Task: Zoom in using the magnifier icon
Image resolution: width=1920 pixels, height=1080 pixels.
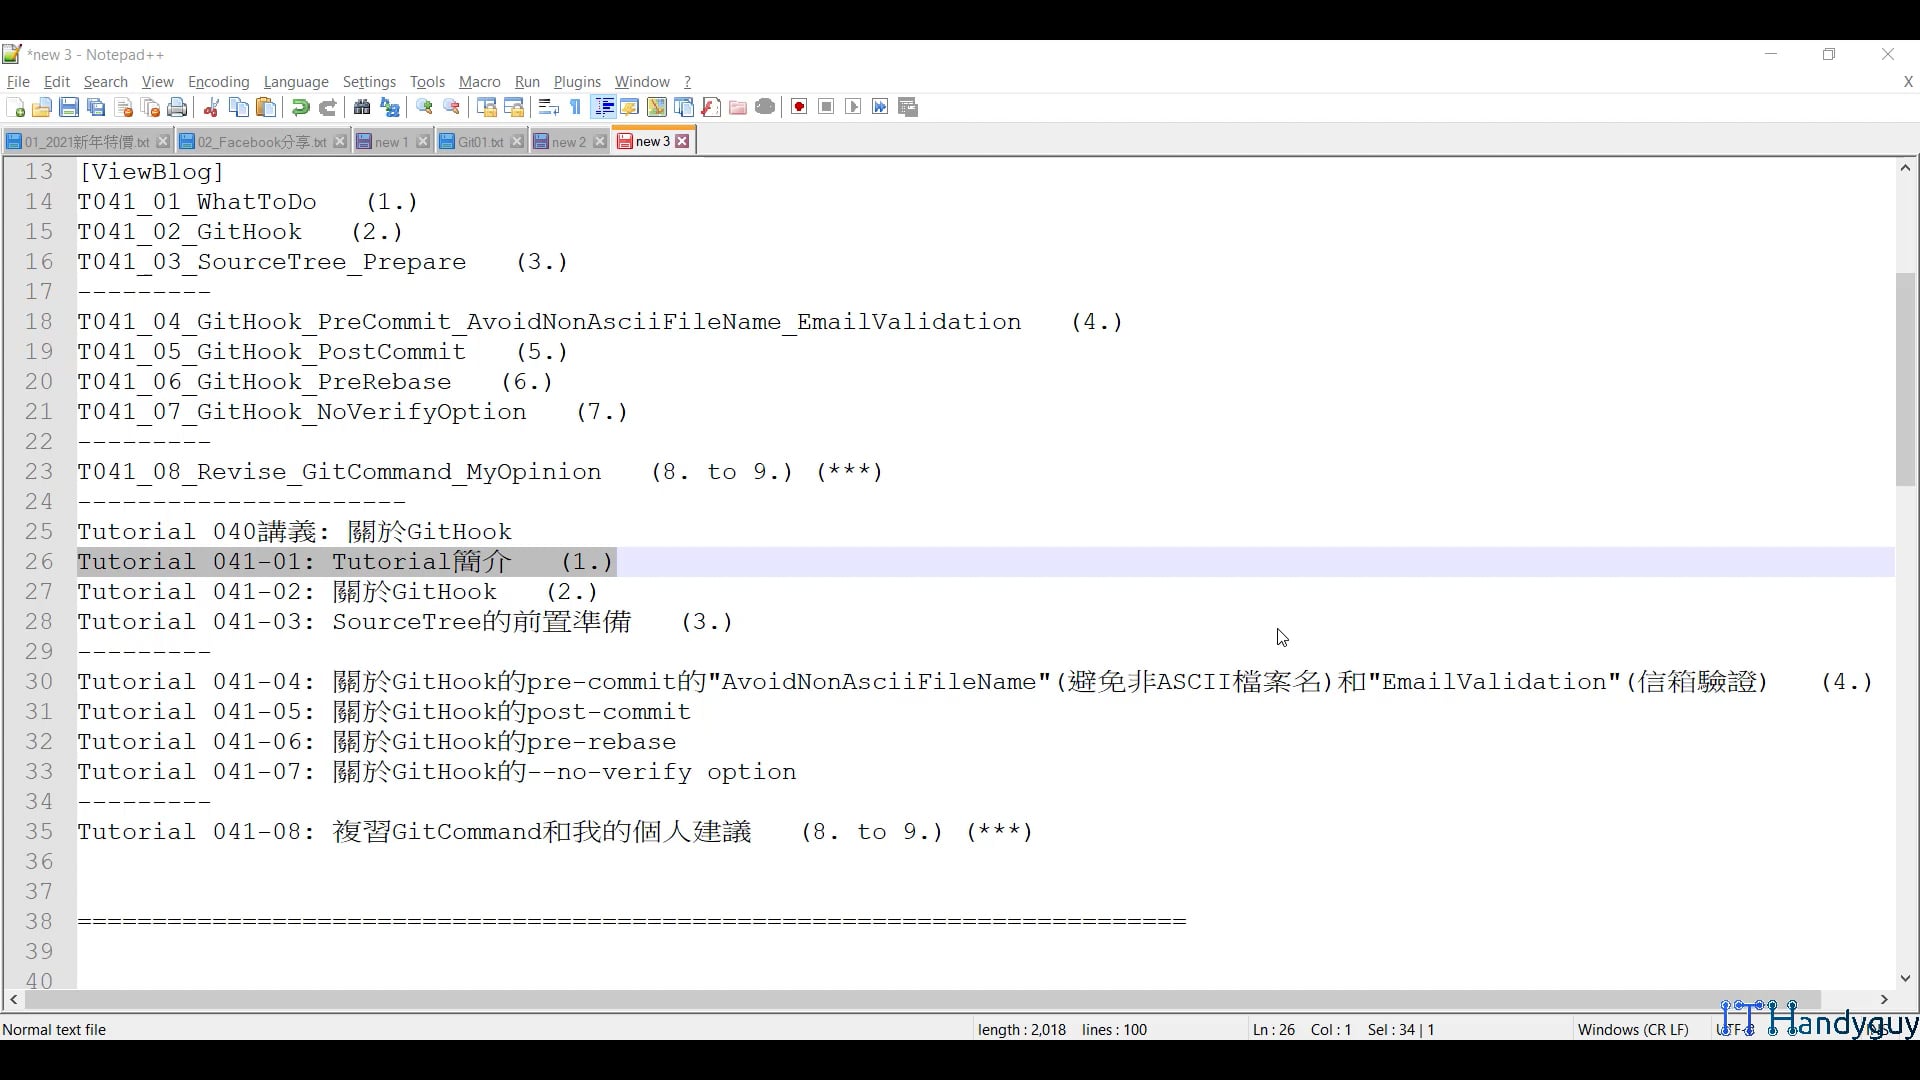Action: 424,107
